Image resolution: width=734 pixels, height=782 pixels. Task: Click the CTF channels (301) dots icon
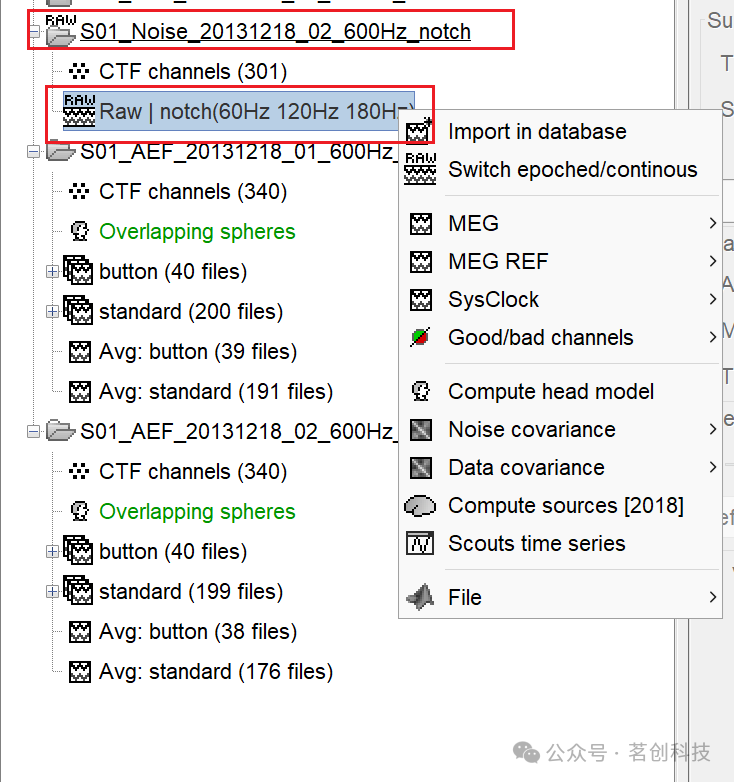coord(79,71)
